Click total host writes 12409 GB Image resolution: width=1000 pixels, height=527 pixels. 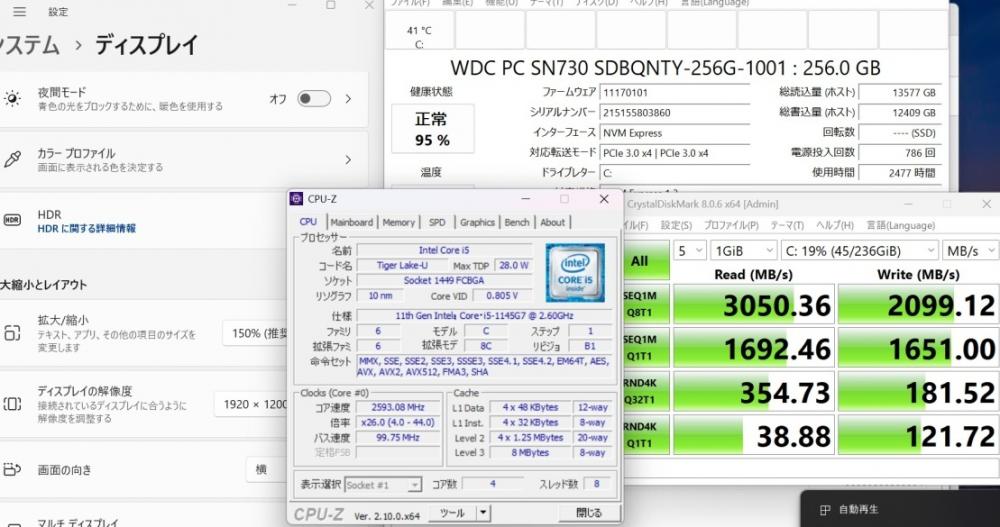tap(900, 113)
